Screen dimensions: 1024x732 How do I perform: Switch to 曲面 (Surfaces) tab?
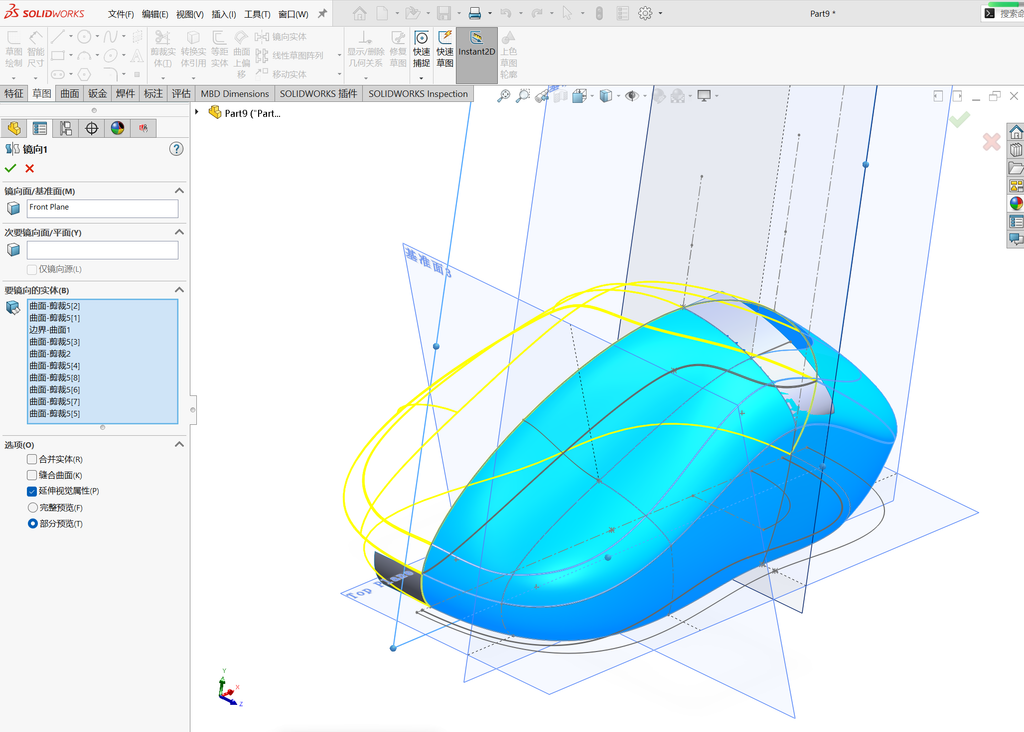point(70,93)
